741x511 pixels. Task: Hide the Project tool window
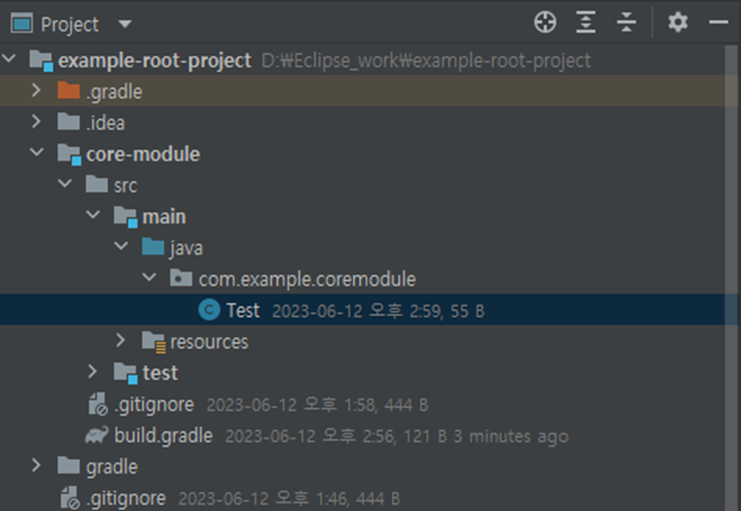click(718, 22)
